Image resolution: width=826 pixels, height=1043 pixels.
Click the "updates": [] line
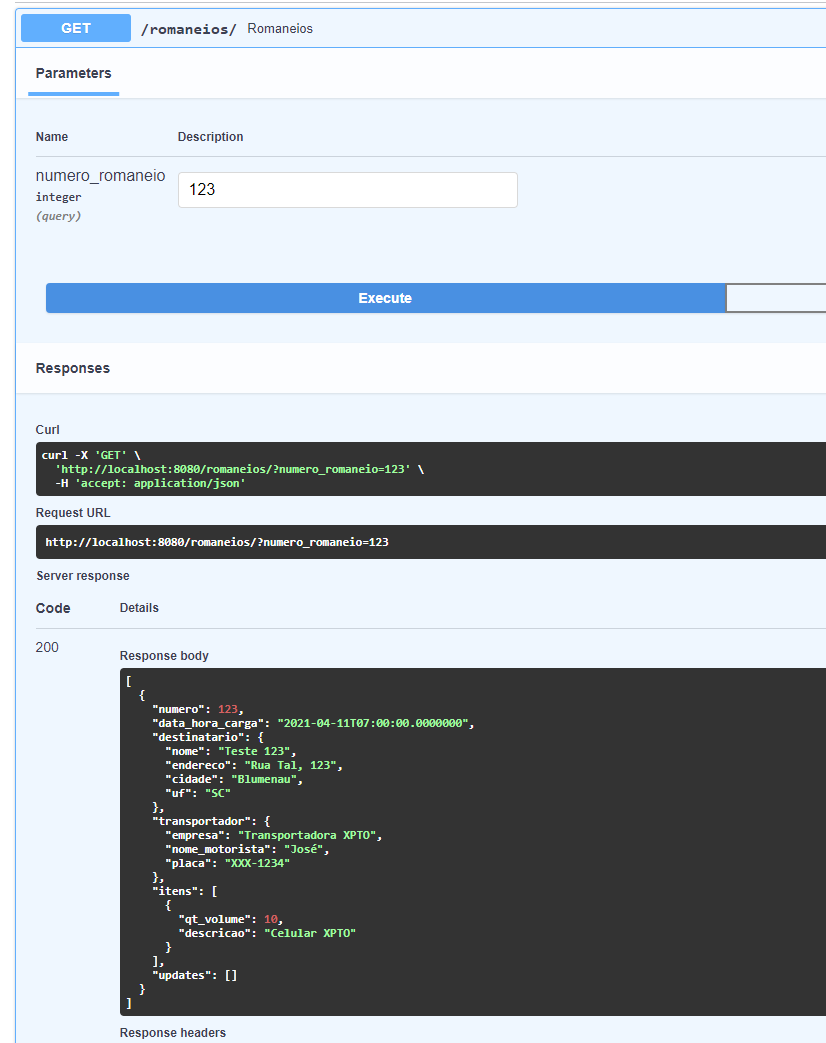click(194, 975)
